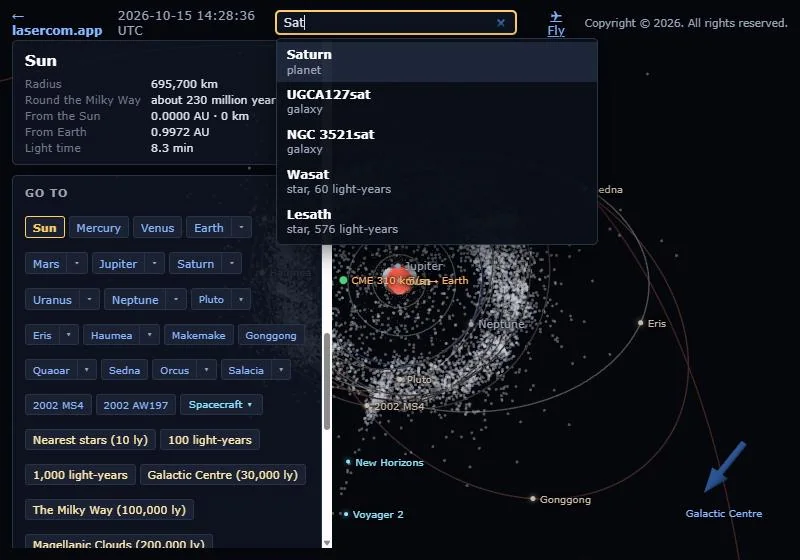Image resolution: width=800 pixels, height=560 pixels.
Task: Select the Sun button in Go To
Action: [45, 227]
